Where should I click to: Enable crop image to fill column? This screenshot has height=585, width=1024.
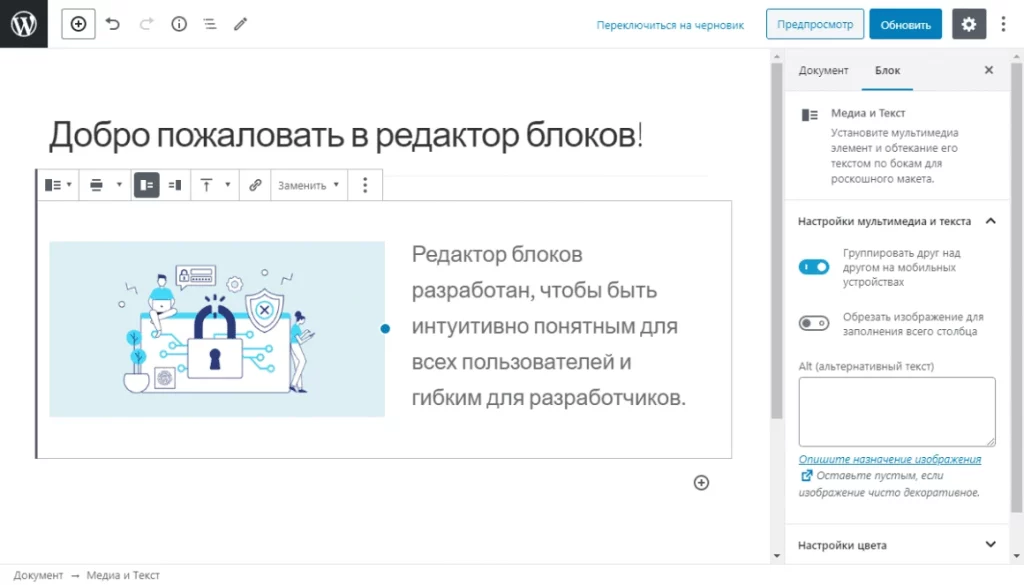click(814, 322)
